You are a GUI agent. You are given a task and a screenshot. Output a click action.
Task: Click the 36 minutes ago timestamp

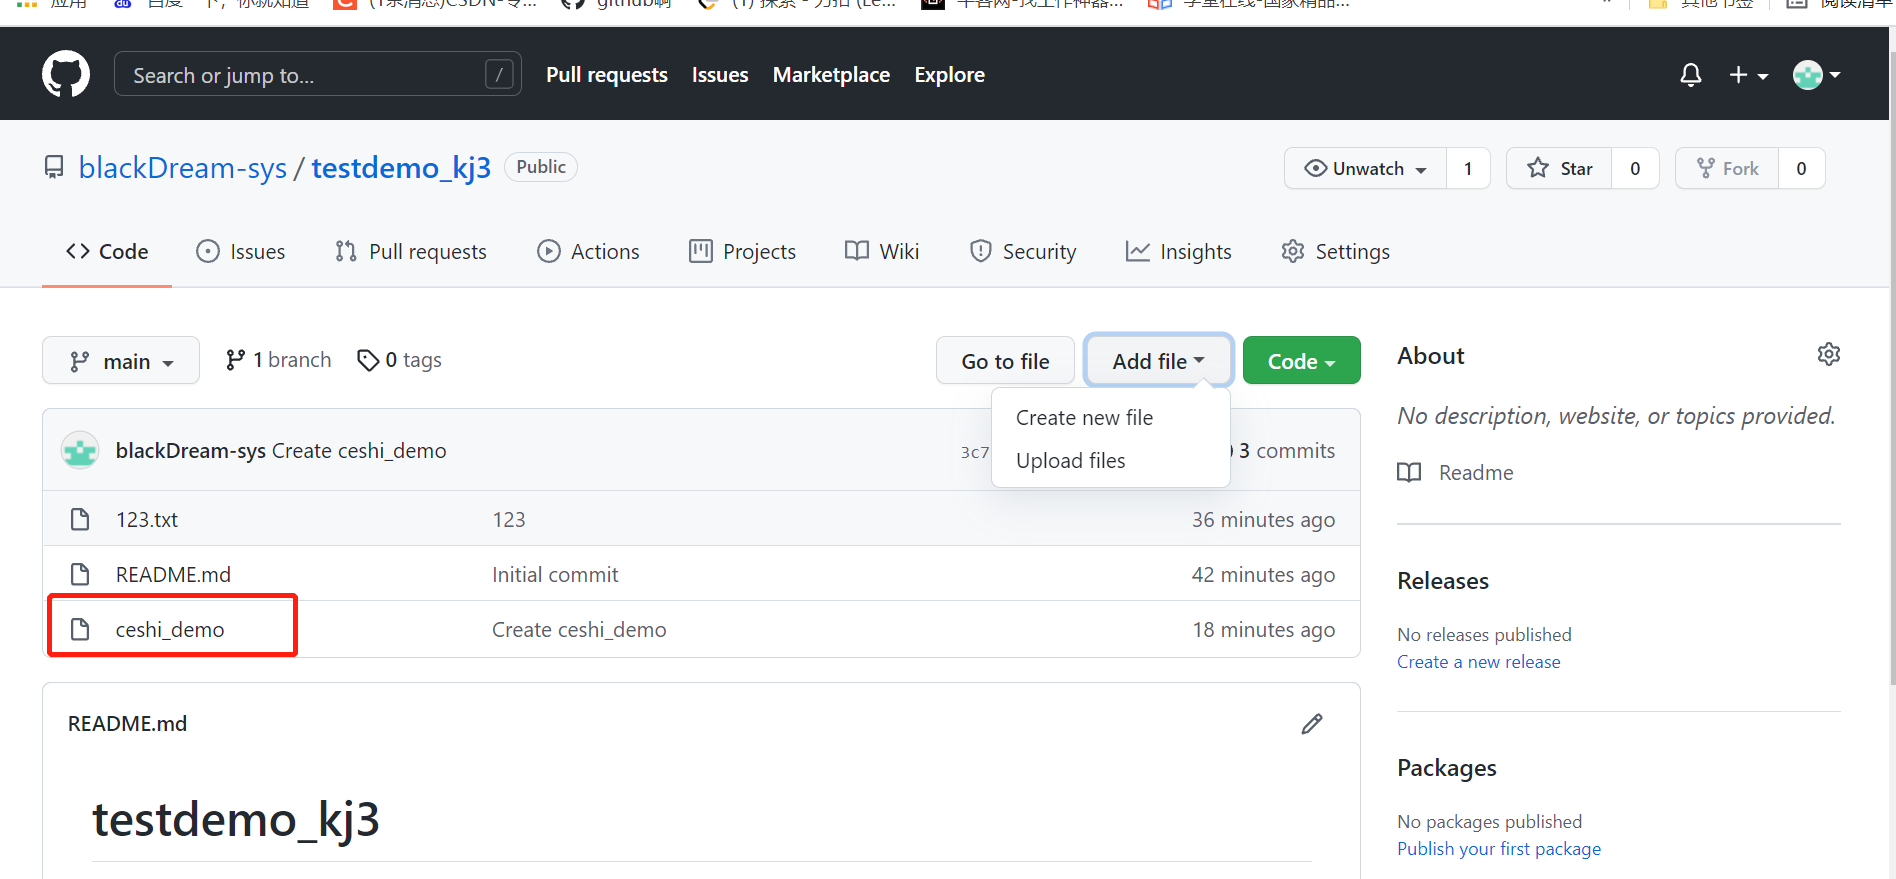1263,520
